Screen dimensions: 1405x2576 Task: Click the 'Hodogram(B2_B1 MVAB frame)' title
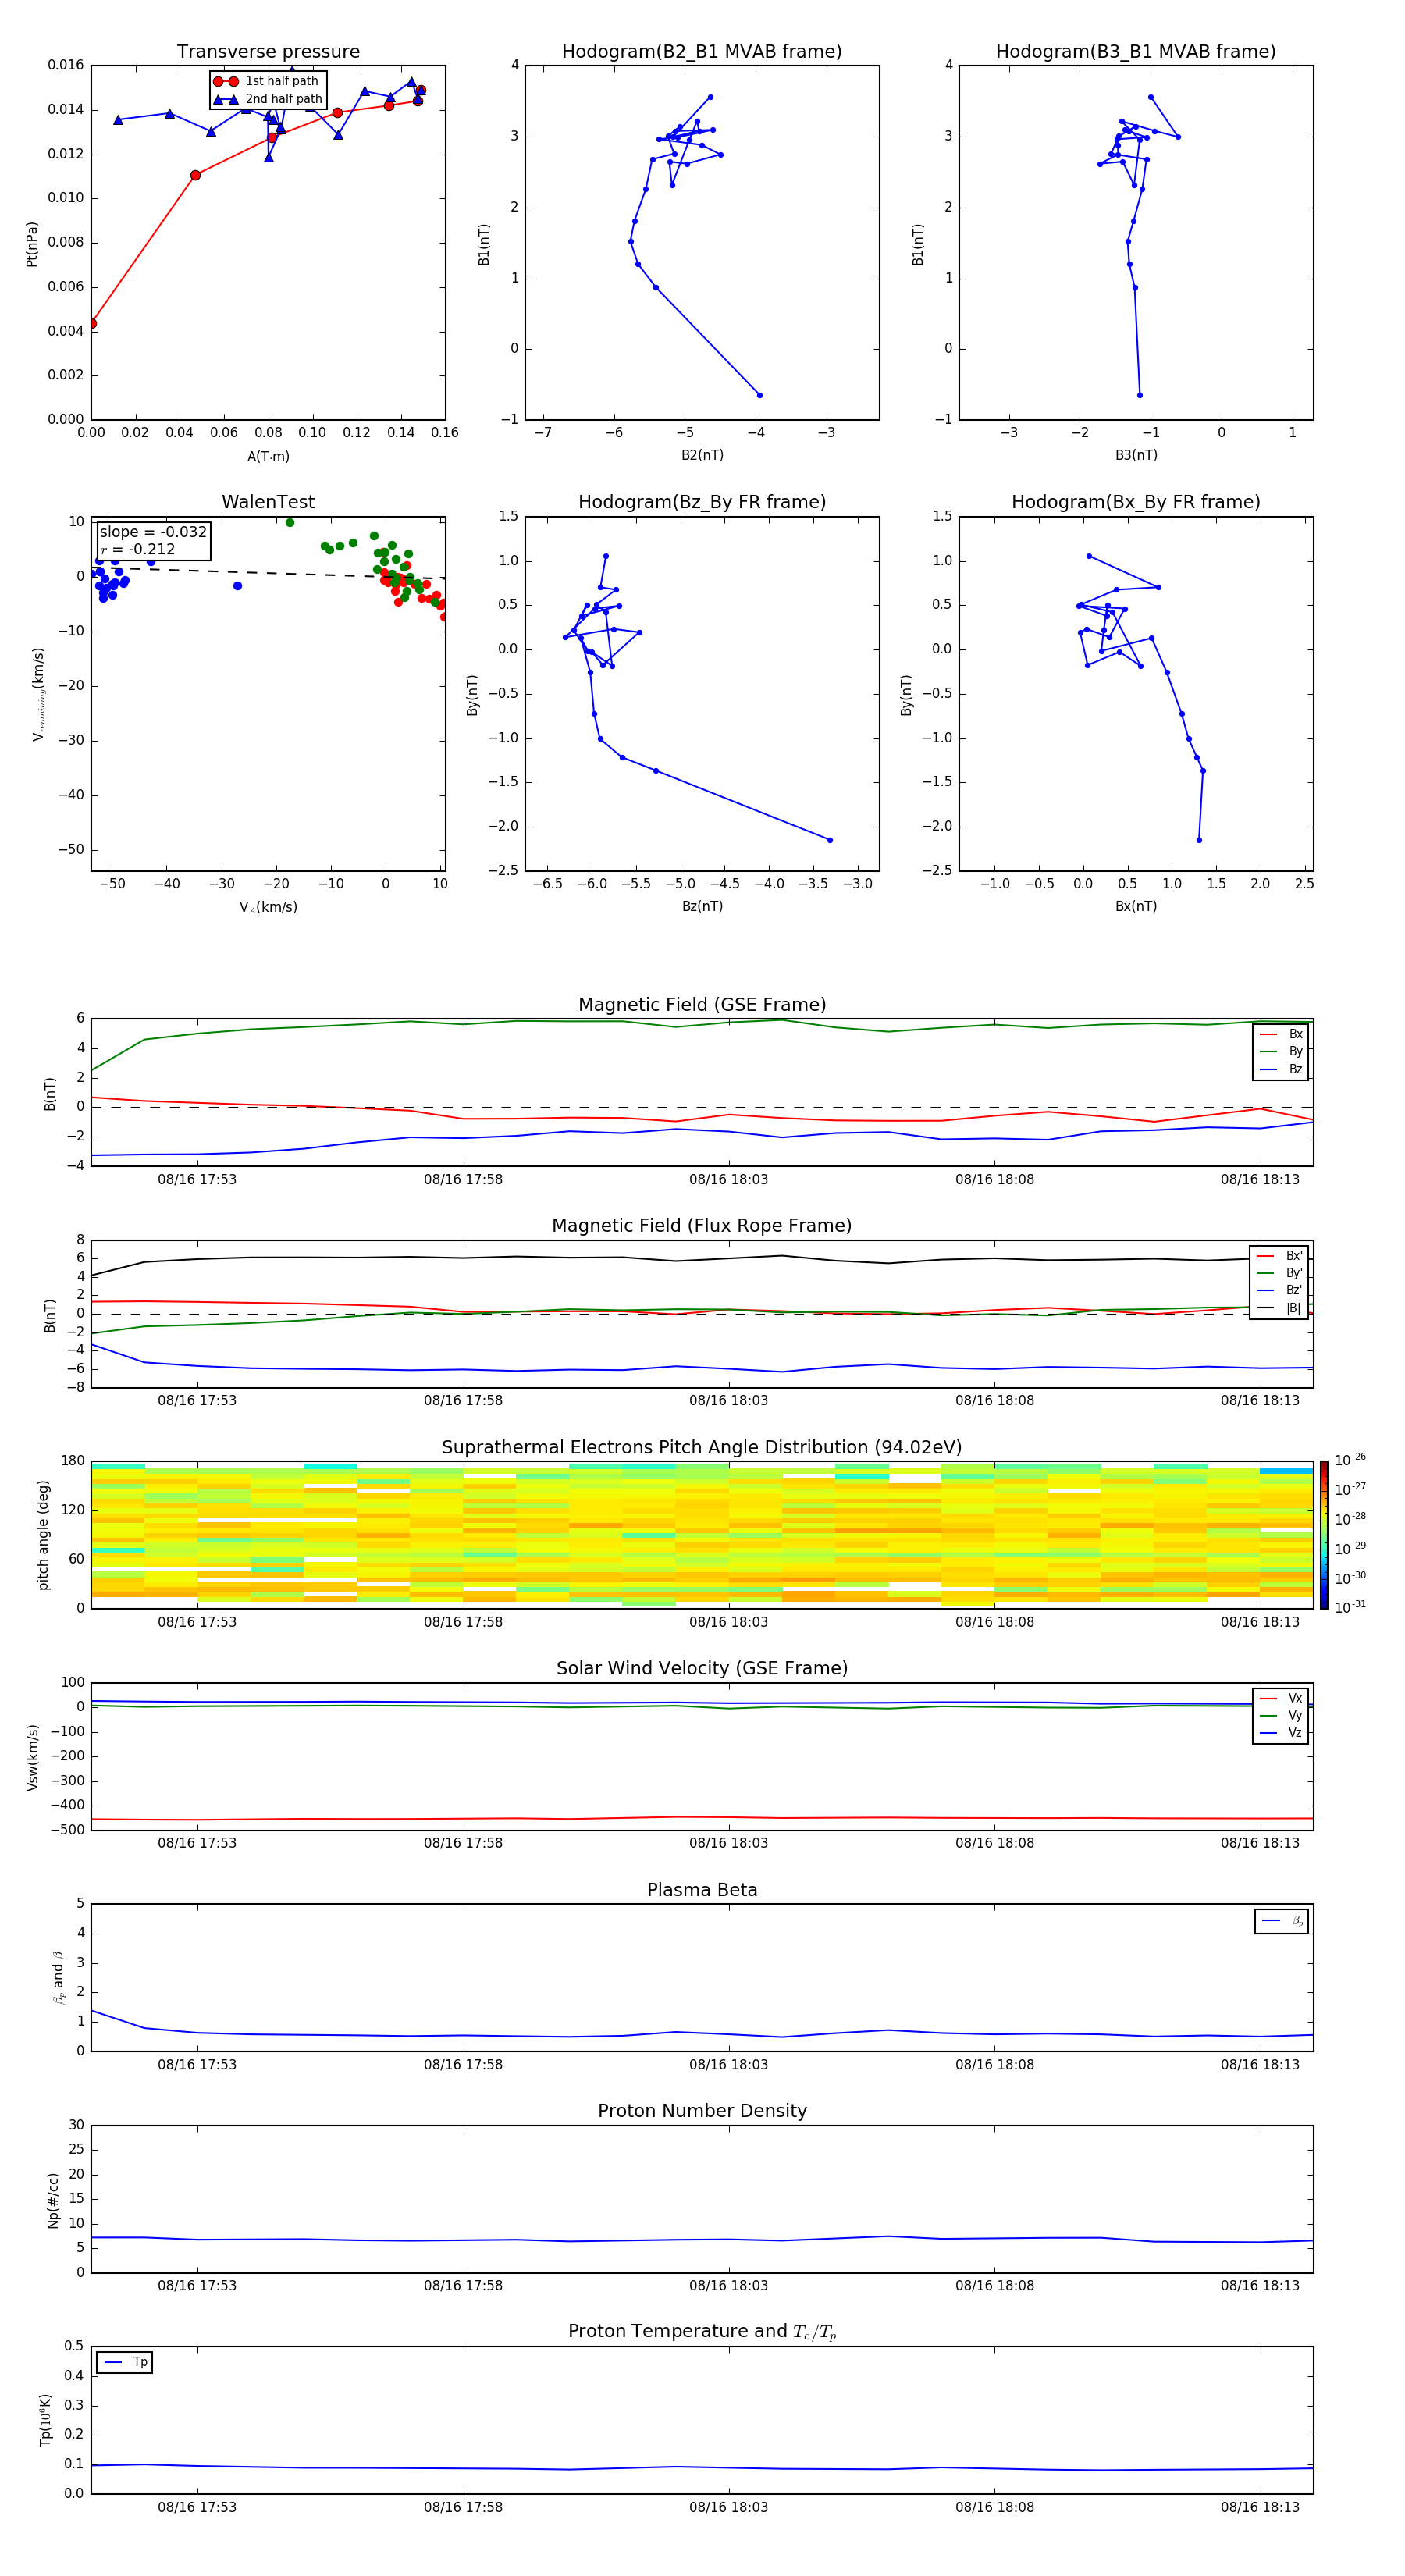[702, 52]
